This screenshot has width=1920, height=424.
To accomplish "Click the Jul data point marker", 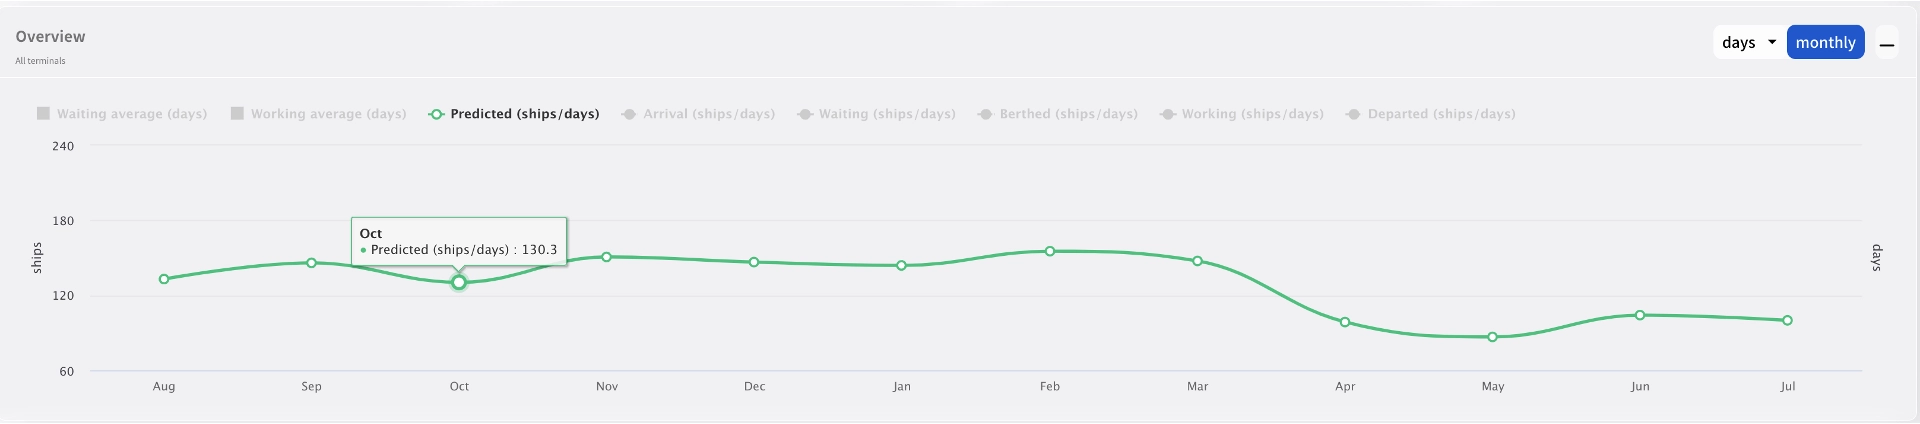I will point(1787,320).
